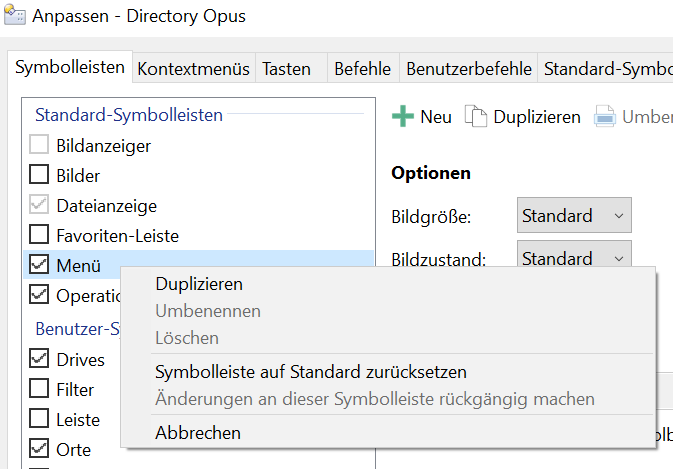673x469 pixels.
Task: Select the Dateianzeige list entry text
Action: click(106, 206)
